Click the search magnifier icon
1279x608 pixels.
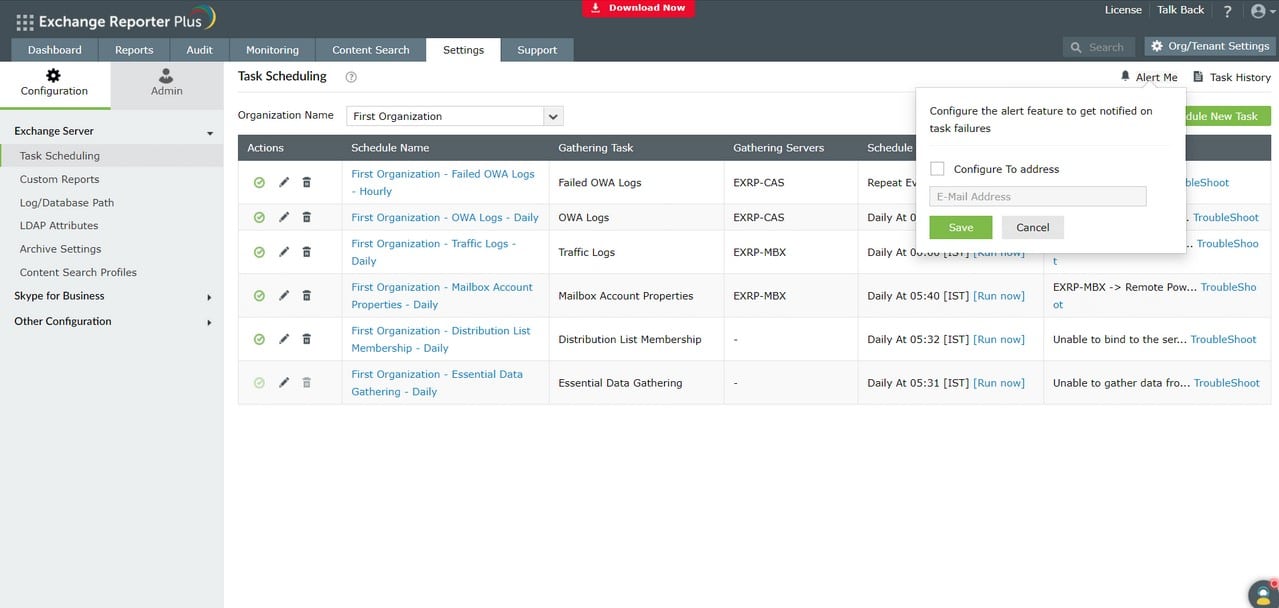(x=1076, y=47)
